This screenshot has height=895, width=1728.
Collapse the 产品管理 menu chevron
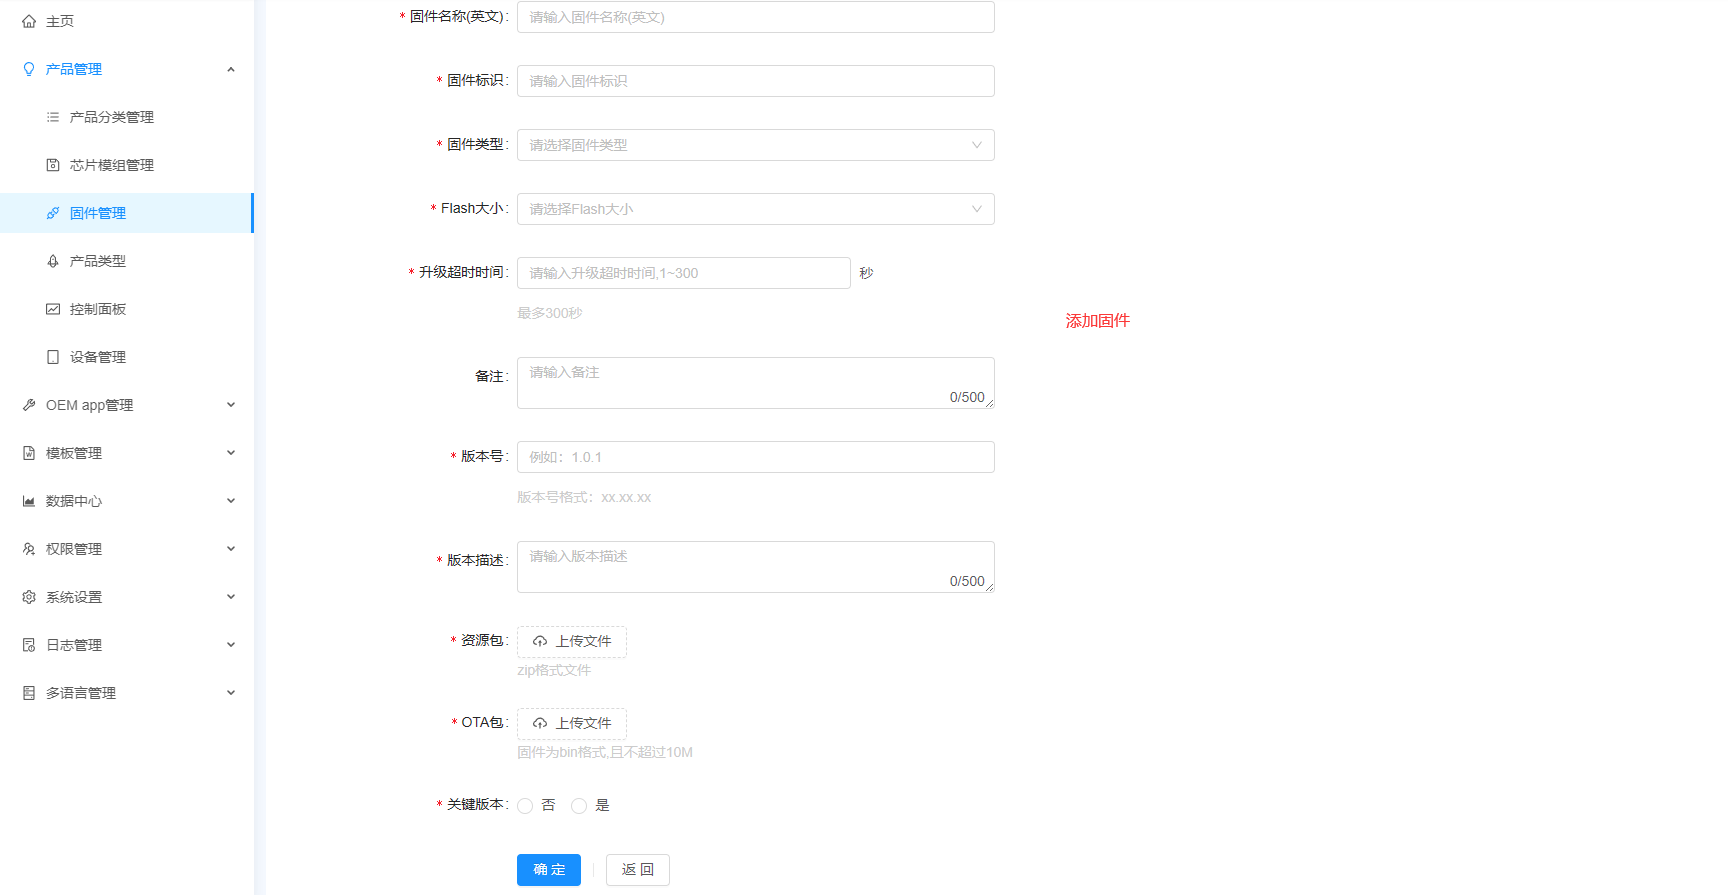[231, 69]
